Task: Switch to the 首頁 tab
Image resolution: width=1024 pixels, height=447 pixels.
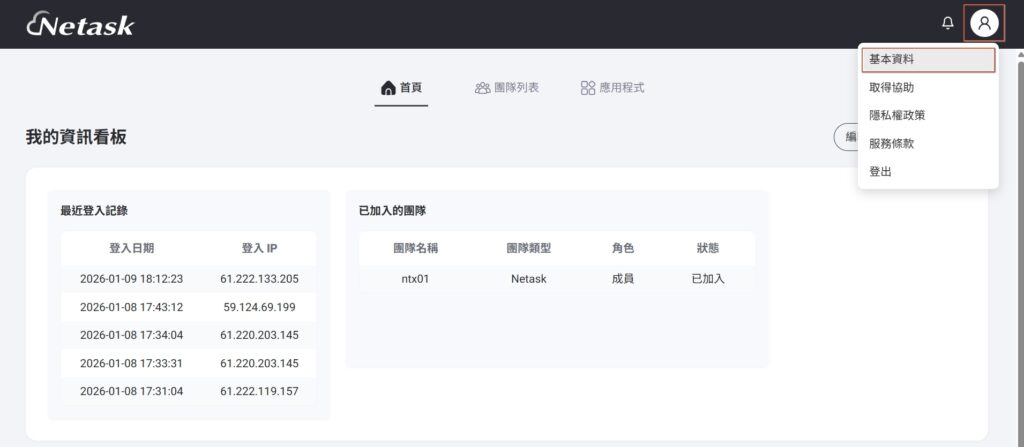Action: pos(402,88)
